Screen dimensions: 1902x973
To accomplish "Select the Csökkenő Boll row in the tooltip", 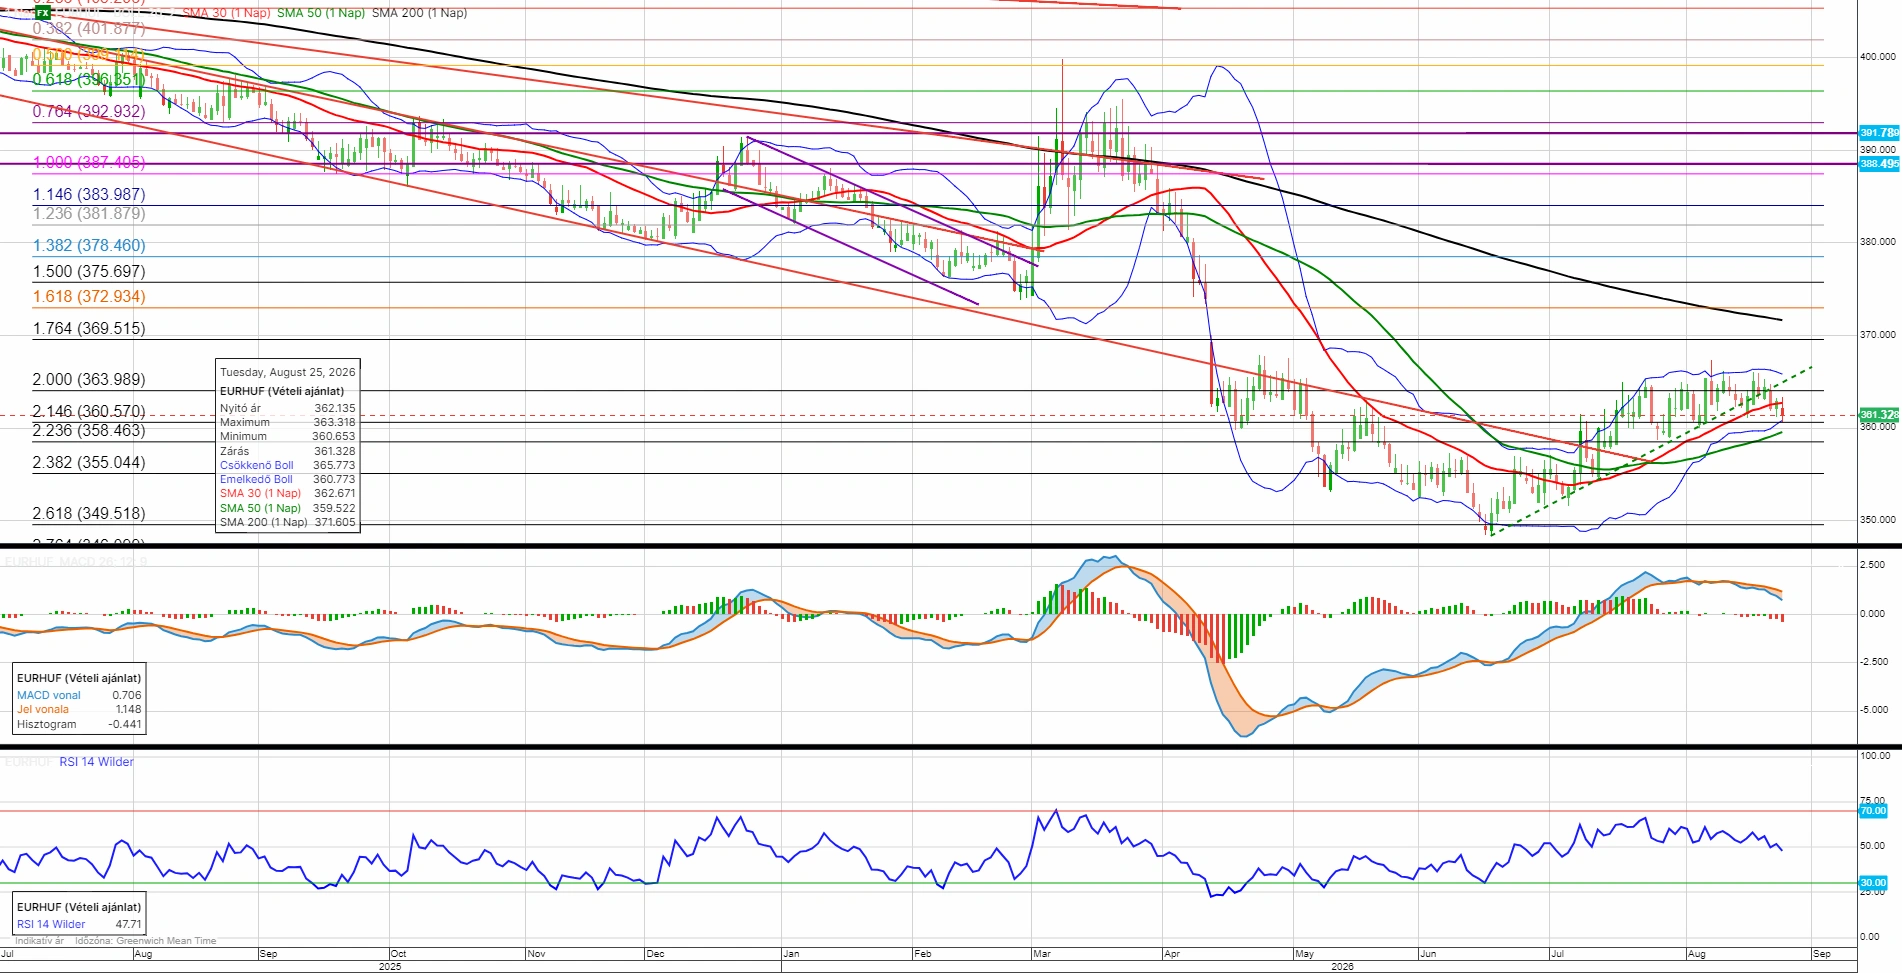I will (288, 465).
